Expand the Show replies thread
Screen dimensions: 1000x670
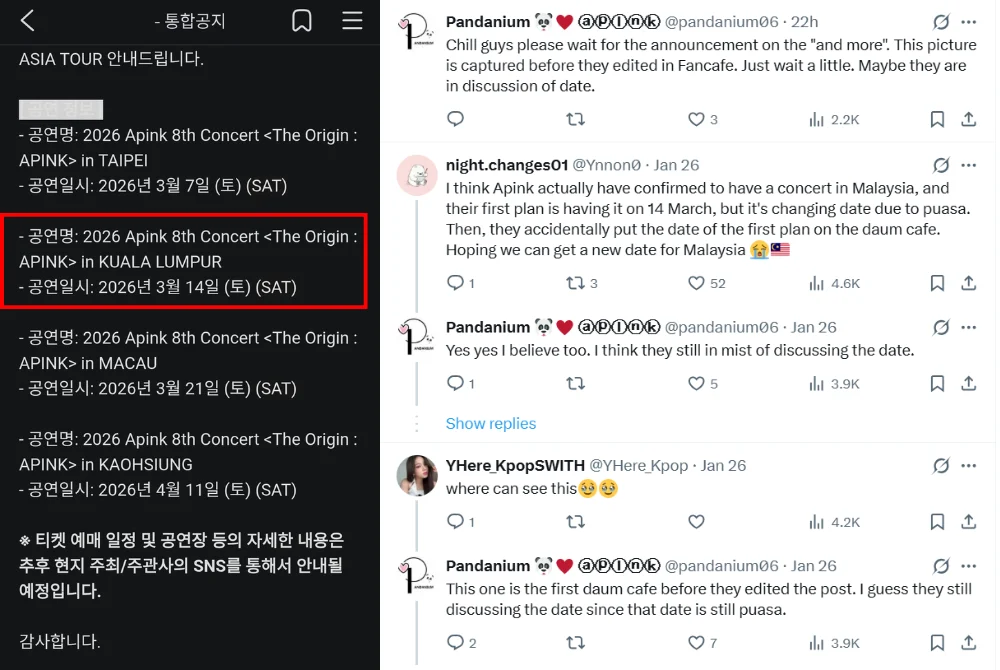click(x=490, y=423)
